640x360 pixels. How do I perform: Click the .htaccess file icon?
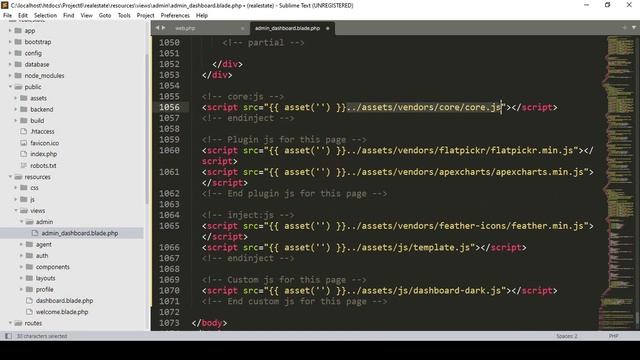click(x=24, y=131)
